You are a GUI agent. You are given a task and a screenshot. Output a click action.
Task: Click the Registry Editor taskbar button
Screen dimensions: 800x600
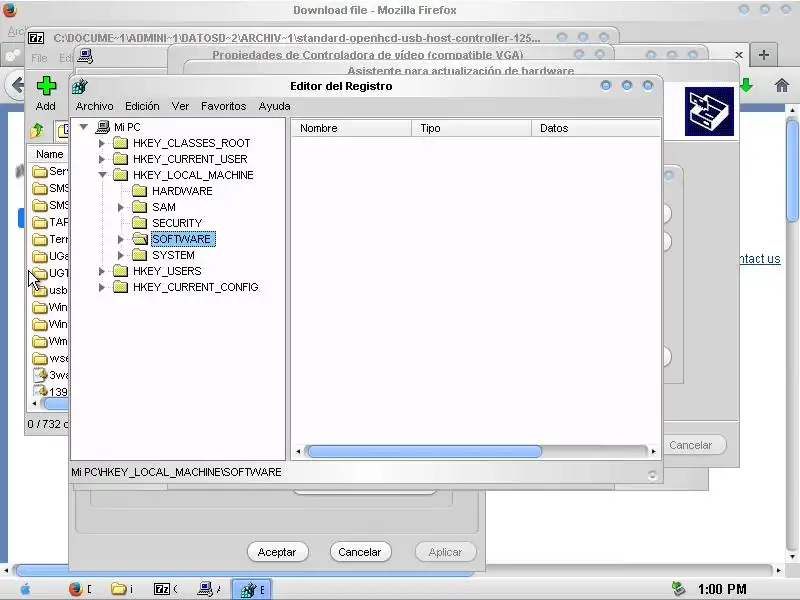[x=252, y=589]
